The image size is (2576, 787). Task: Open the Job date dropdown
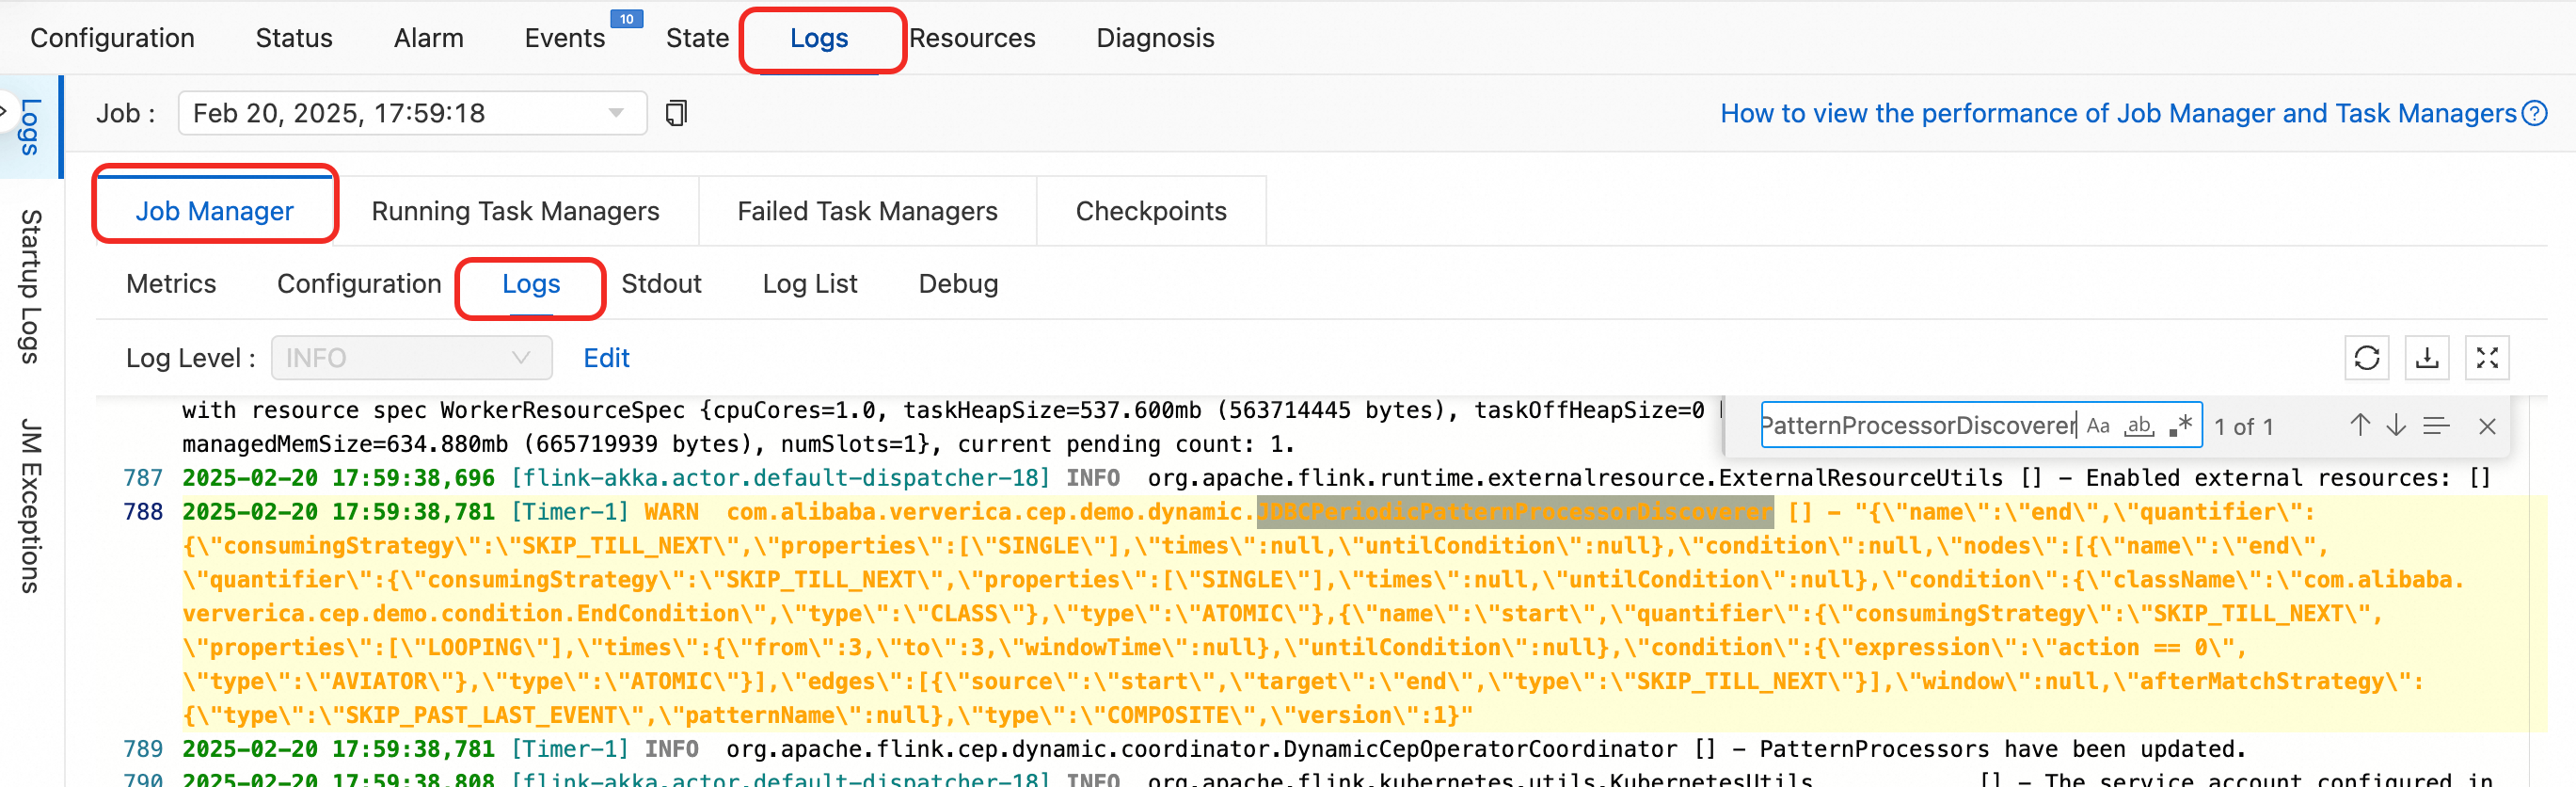[x=412, y=113]
